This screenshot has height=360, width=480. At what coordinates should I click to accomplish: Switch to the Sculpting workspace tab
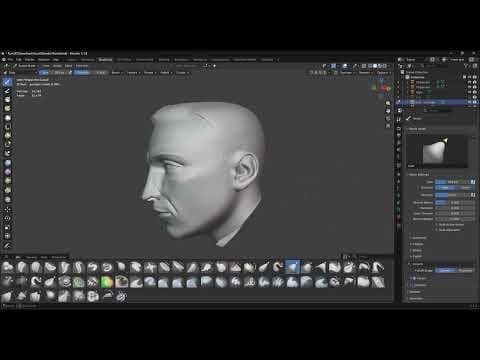click(x=105, y=60)
